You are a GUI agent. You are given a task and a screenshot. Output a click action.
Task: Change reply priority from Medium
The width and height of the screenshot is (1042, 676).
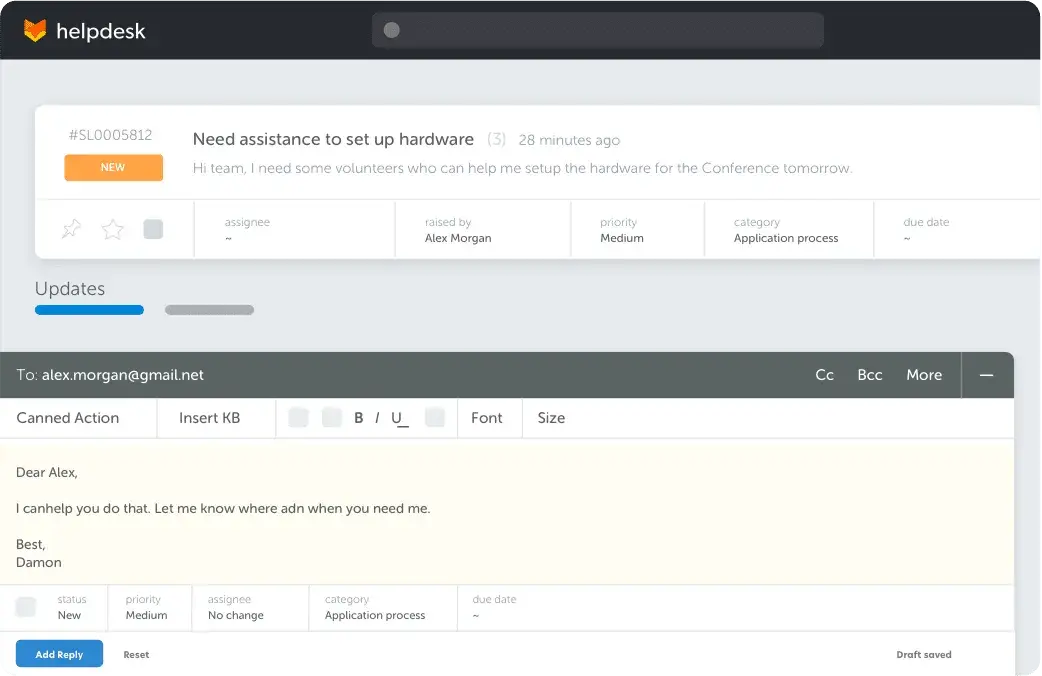point(147,608)
